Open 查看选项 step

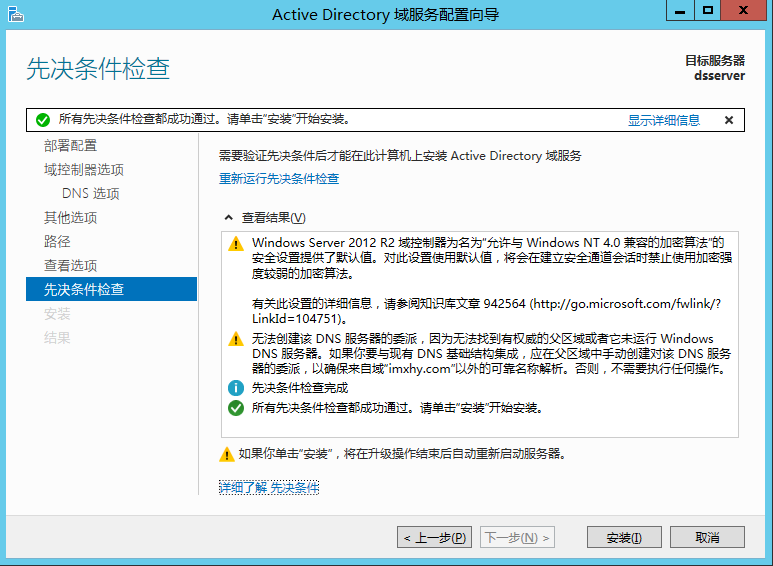[70, 265]
